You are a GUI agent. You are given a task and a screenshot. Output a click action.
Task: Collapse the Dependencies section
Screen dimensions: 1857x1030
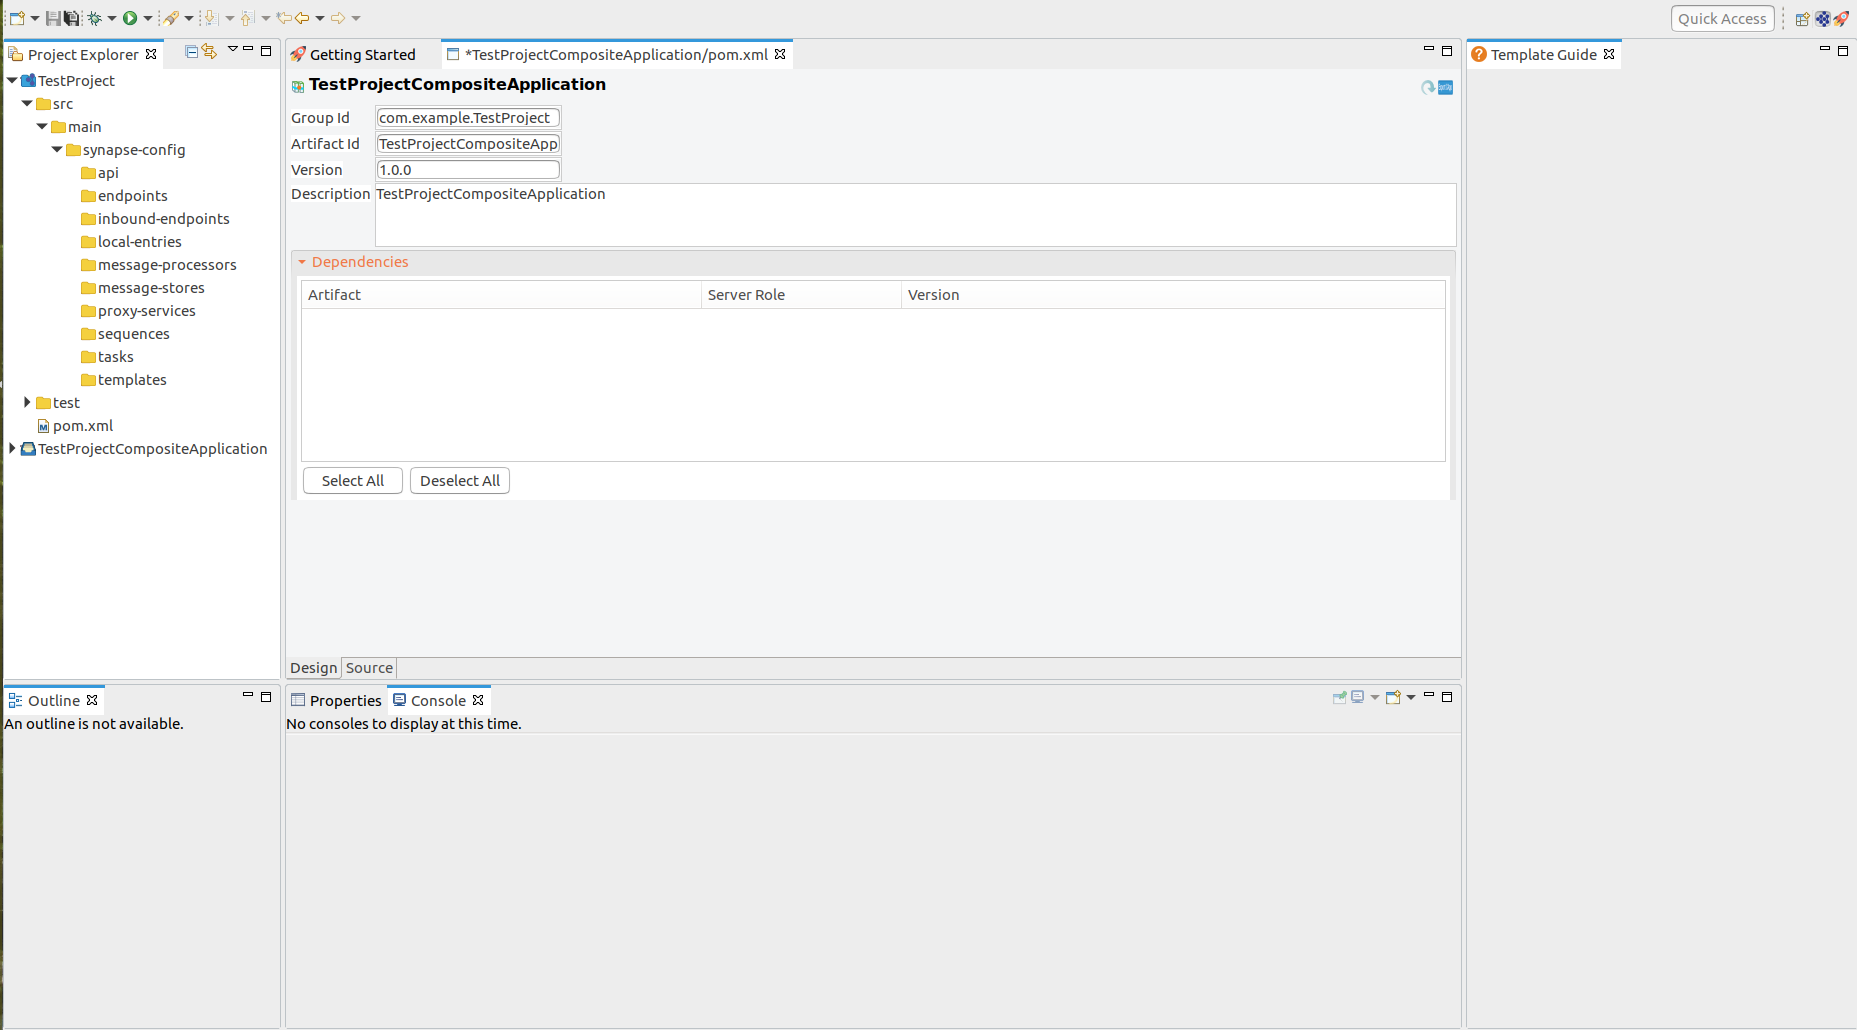(x=303, y=261)
